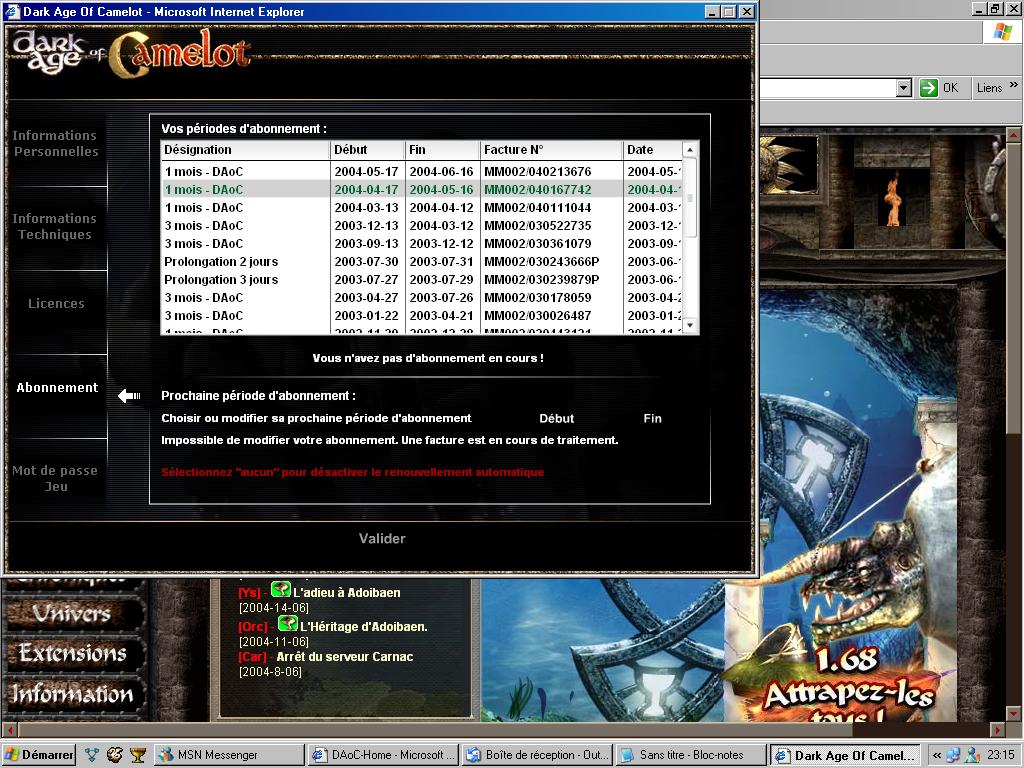Image resolution: width=1024 pixels, height=768 pixels.
Task: Select the row with invoice MM002/030361079
Action: click(x=422, y=243)
